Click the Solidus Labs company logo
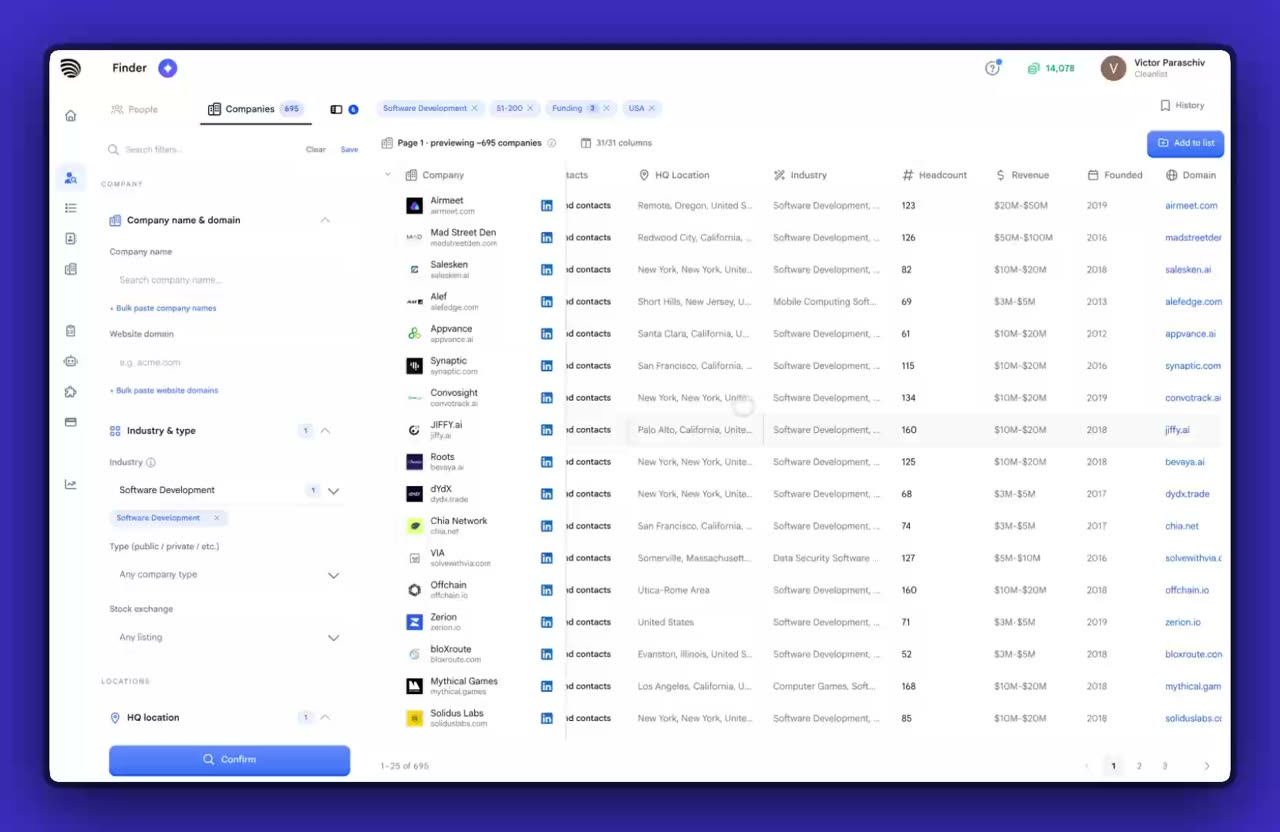The width and height of the screenshot is (1280, 832). [414, 718]
